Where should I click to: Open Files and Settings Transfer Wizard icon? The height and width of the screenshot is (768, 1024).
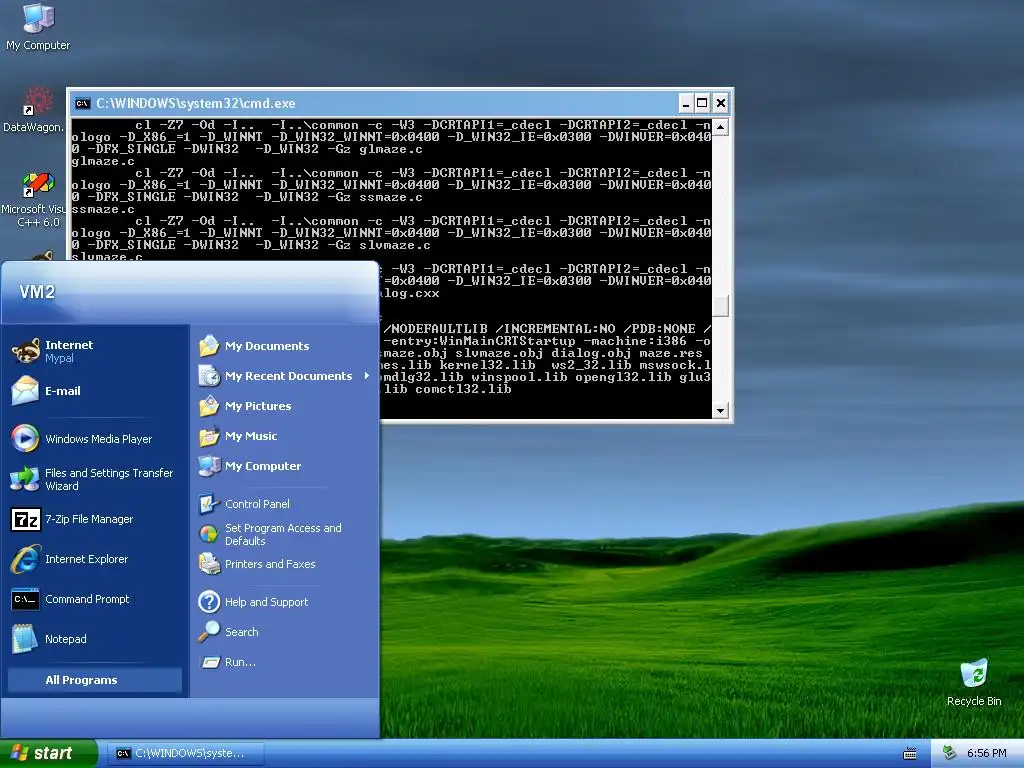(x=25, y=479)
